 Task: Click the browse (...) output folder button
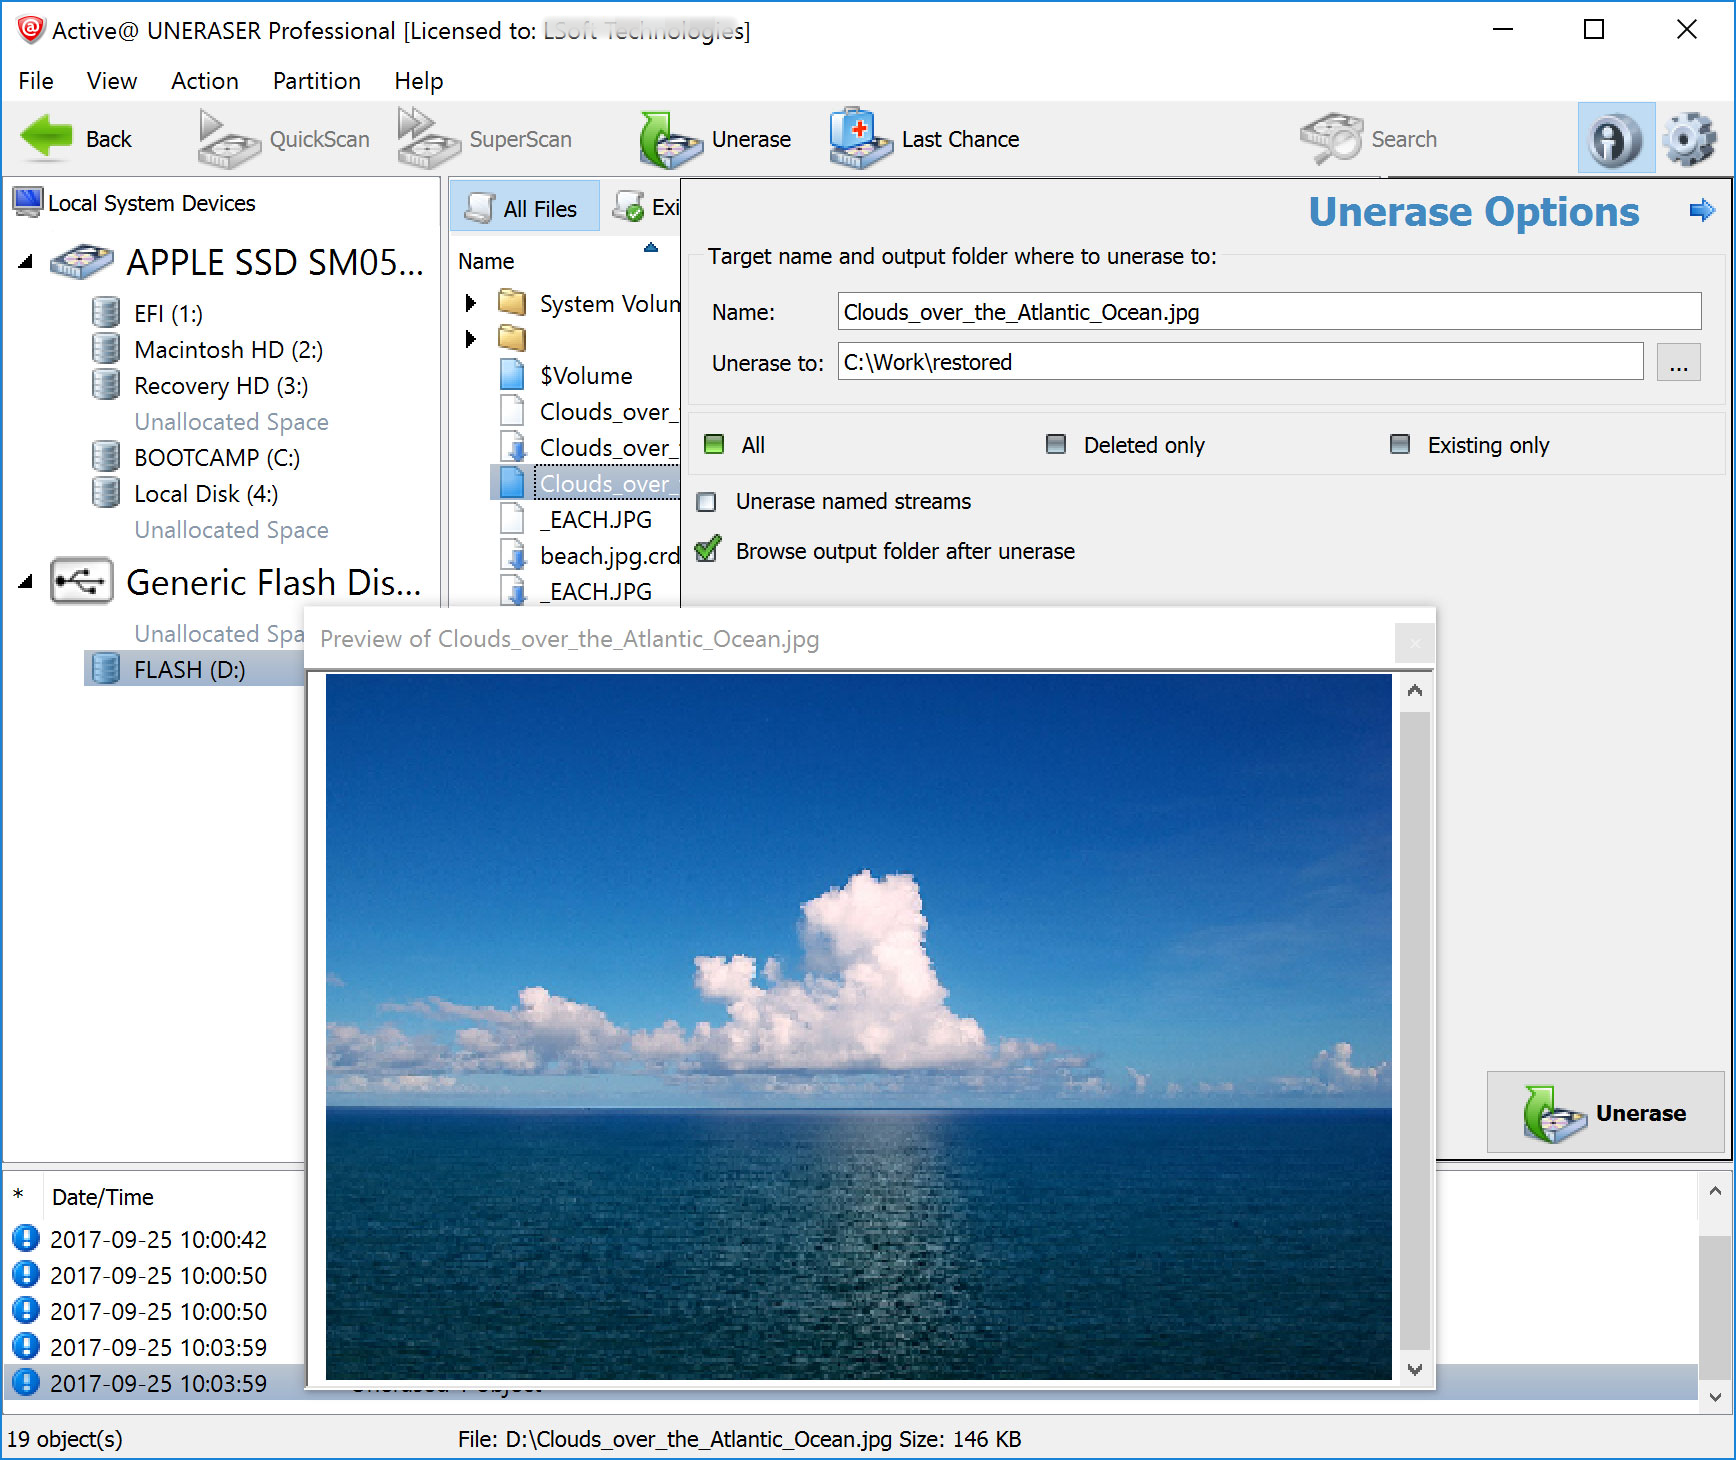click(1677, 362)
